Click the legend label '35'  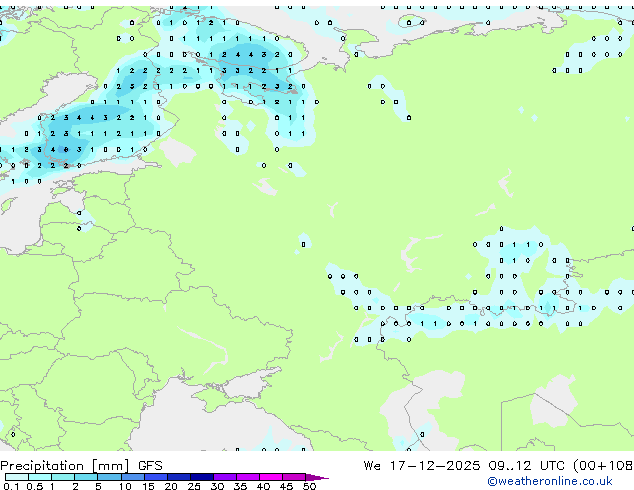point(240,486)
